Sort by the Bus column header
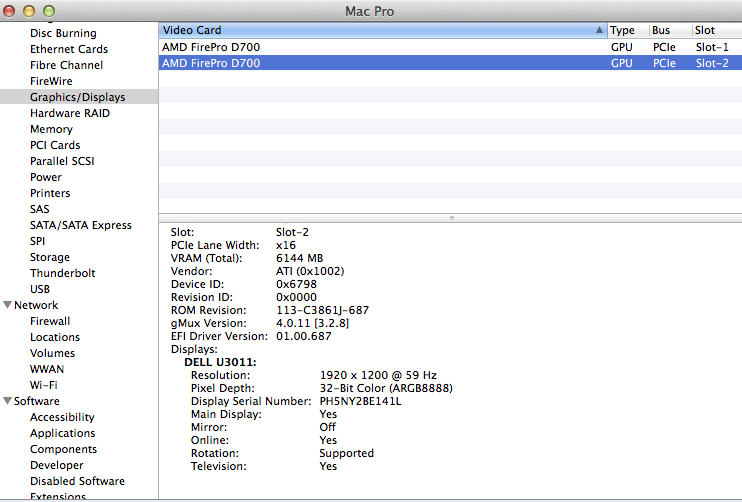 click(x=670, y=30)
